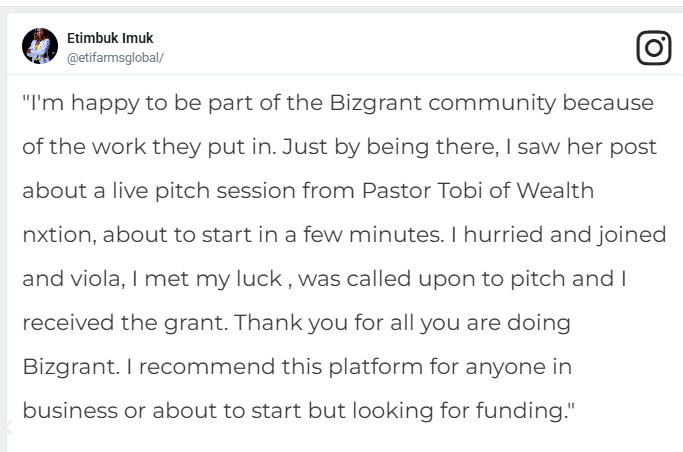
Task: Visit the @etifarmsglobal/ handle link
Action: point(115,58)
